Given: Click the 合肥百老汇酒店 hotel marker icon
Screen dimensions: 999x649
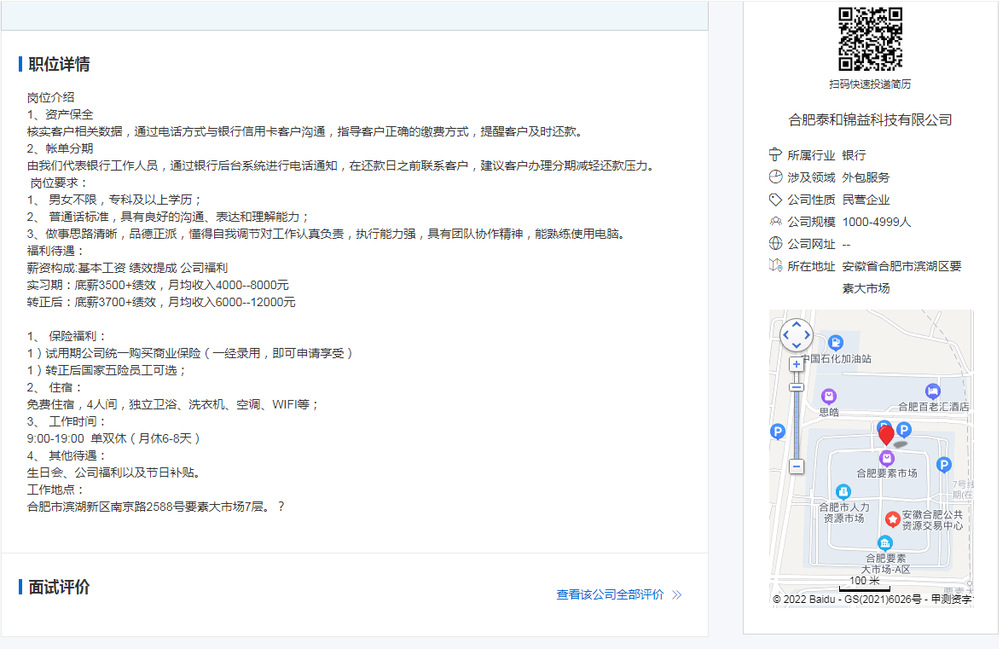Looking at the screenshot, I should (932, 391).
